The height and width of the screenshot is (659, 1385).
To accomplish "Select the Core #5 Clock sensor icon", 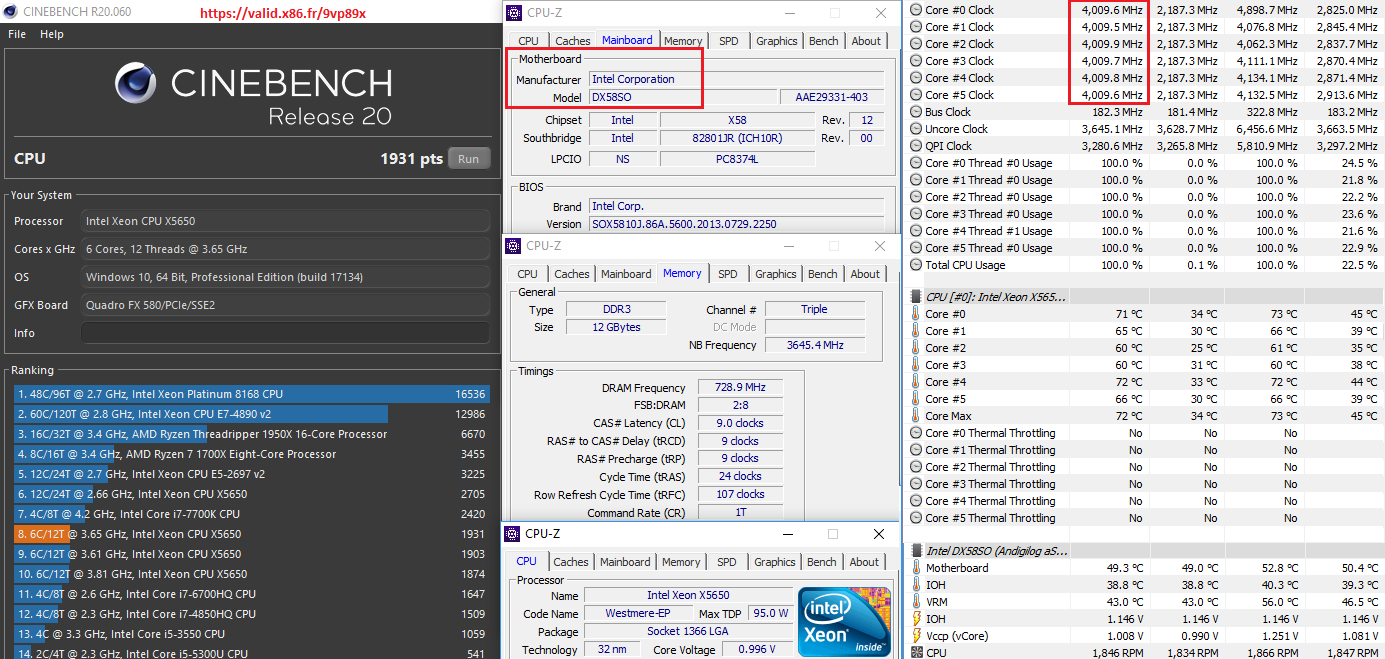I will click(916, 95).
